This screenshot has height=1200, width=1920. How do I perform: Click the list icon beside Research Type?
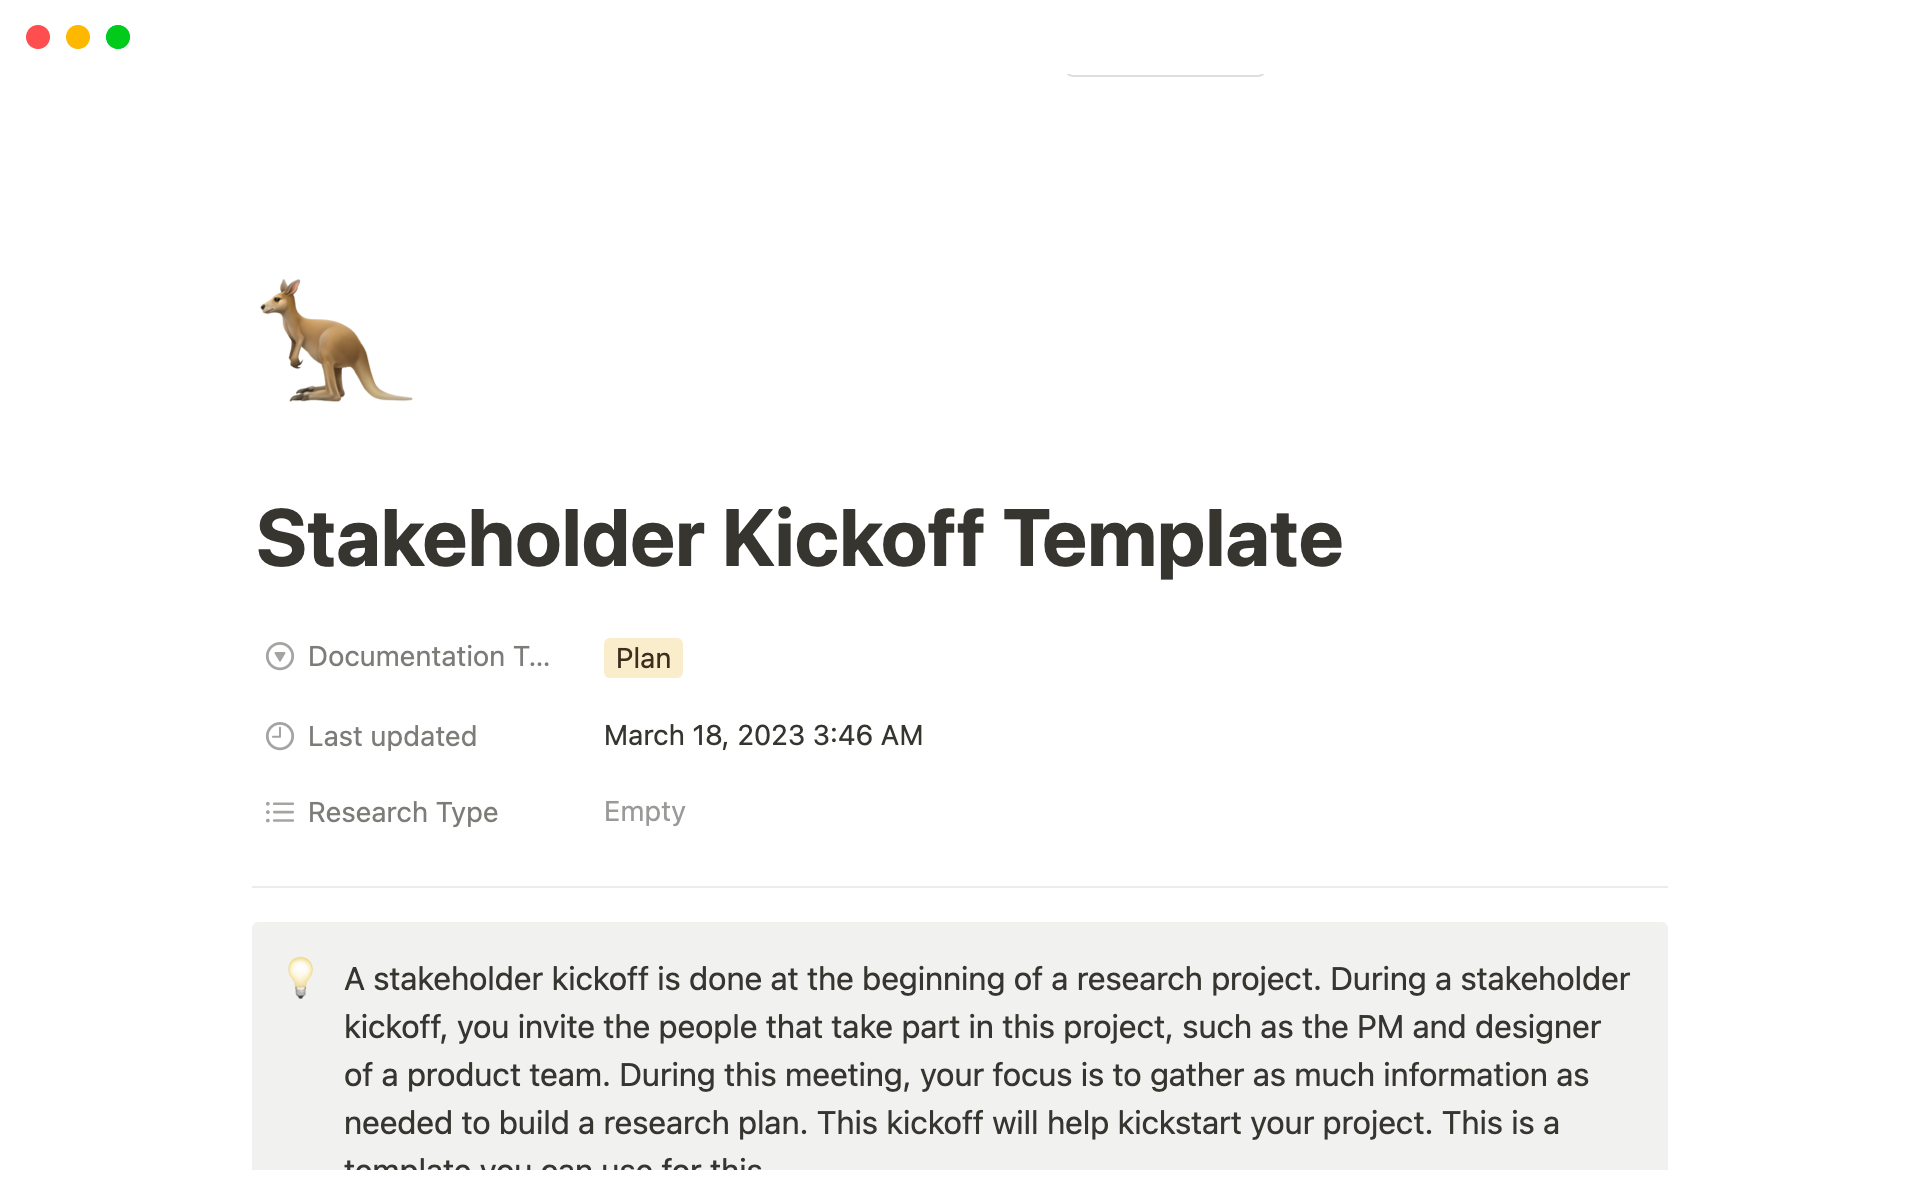pyautogui.click(x=280, y=812)
